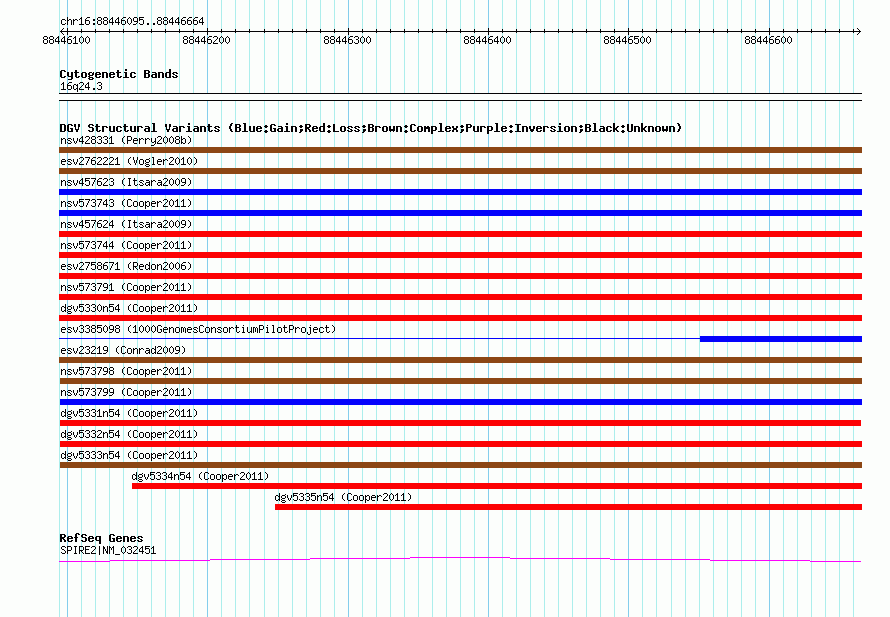The height and width of the screenshot is (617, 890).
Task: Click the 'dgv5331n54 (Cooper2011)' label
Action: pos(129,413)
